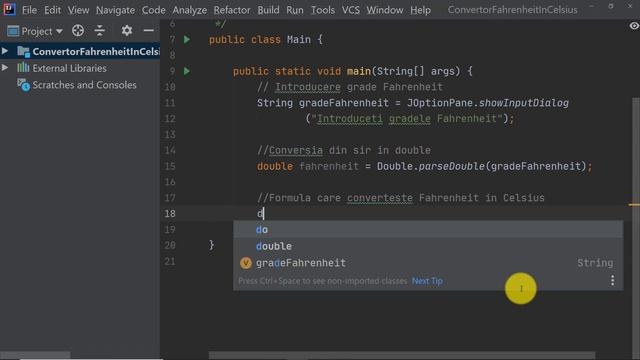Click the collapse all icon in Project panel
Image resolution: width=640 pixels, height=360 pixels.
100,31
